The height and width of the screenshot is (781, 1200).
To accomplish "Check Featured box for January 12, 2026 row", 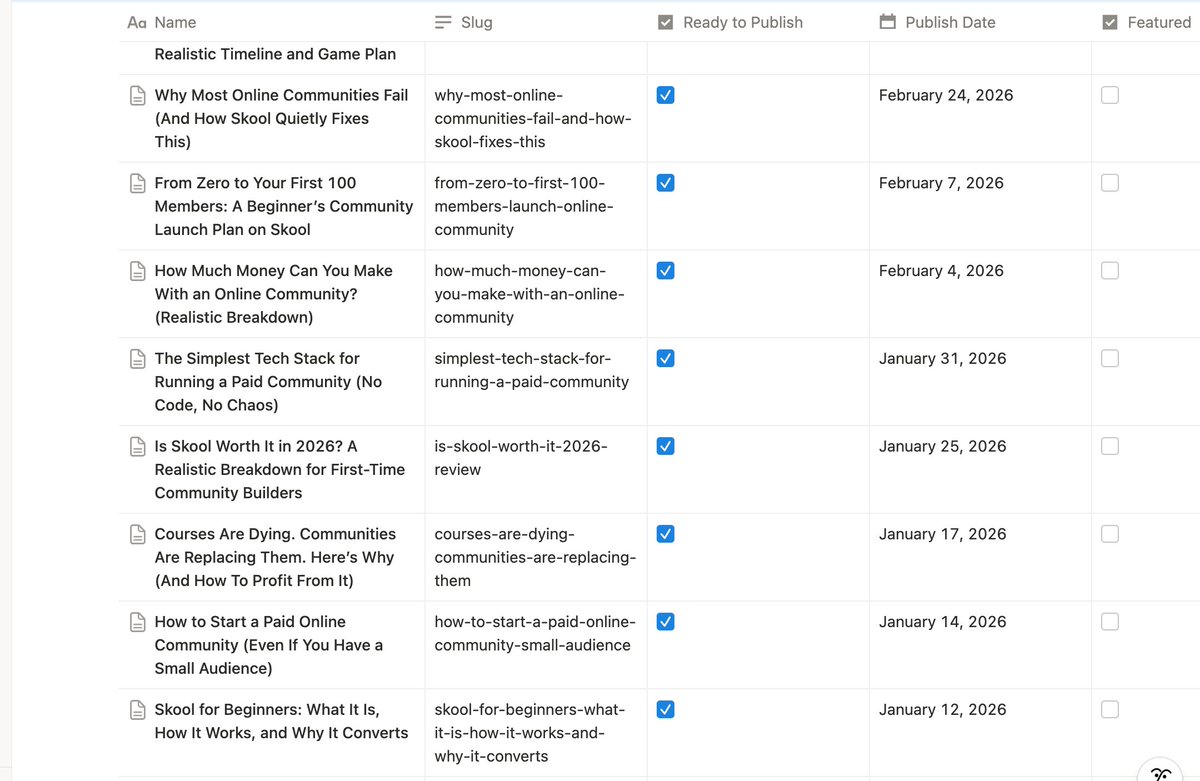I will point(1110,709).
